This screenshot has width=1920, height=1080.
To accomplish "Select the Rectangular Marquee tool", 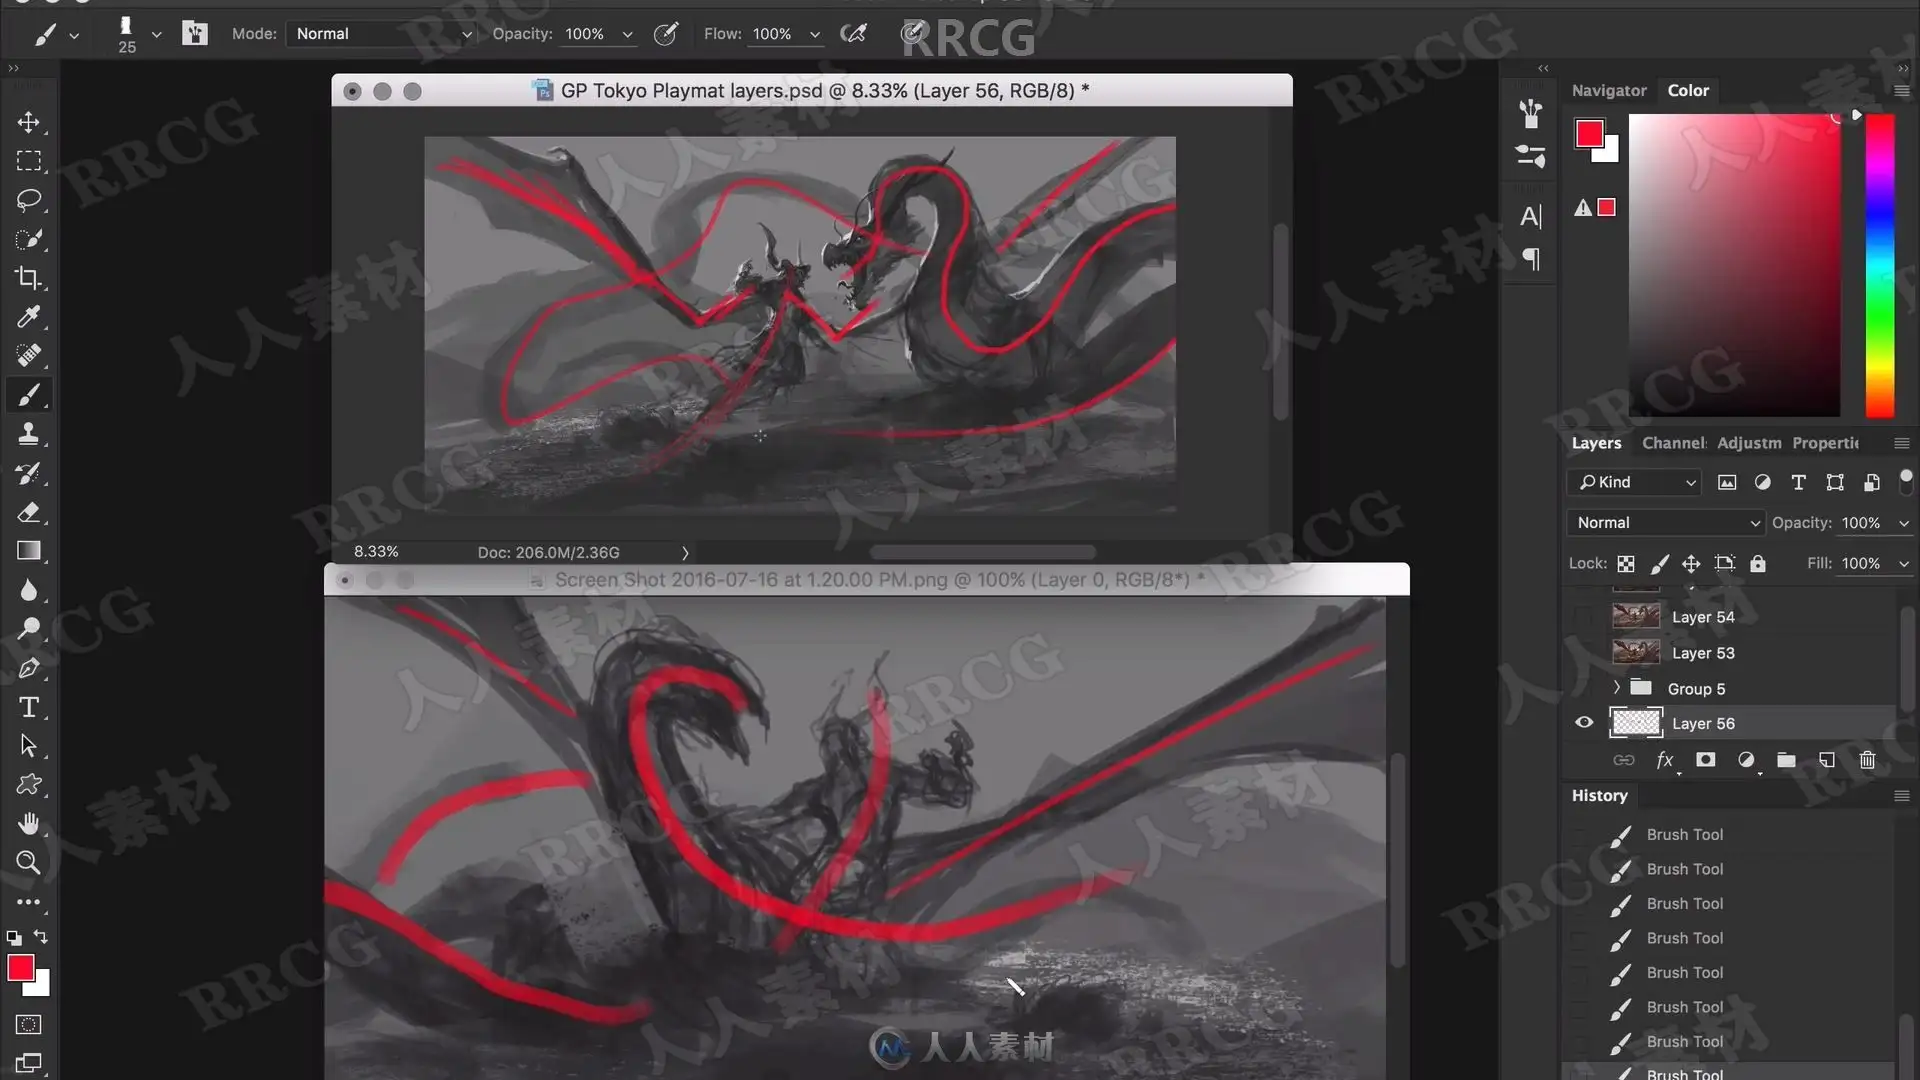I will (x=28, y=161).
